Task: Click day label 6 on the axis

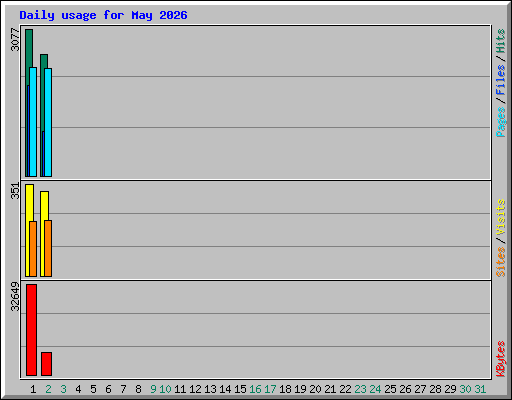Action: (108, 389)
